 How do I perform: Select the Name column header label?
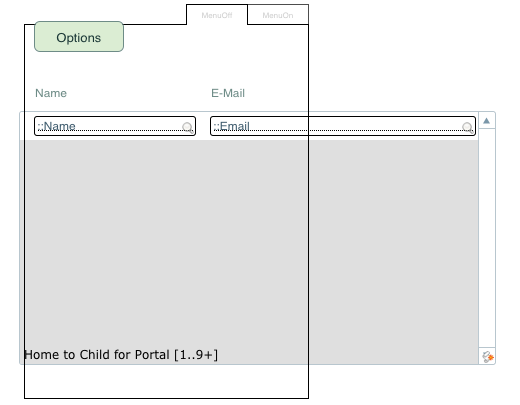51,93
